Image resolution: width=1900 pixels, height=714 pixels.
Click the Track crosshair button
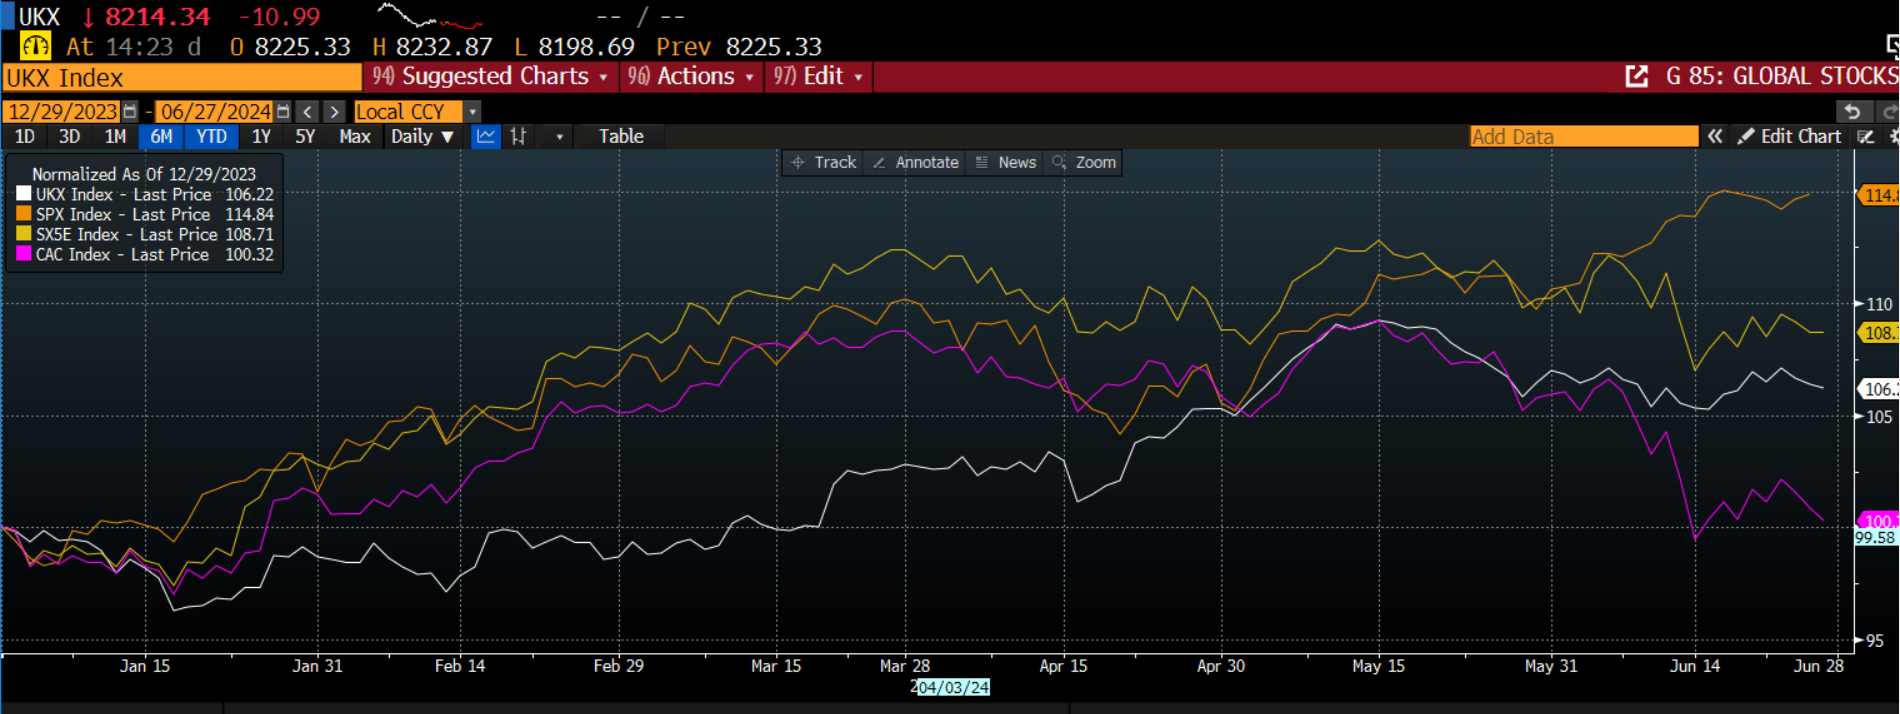(824, 163)
